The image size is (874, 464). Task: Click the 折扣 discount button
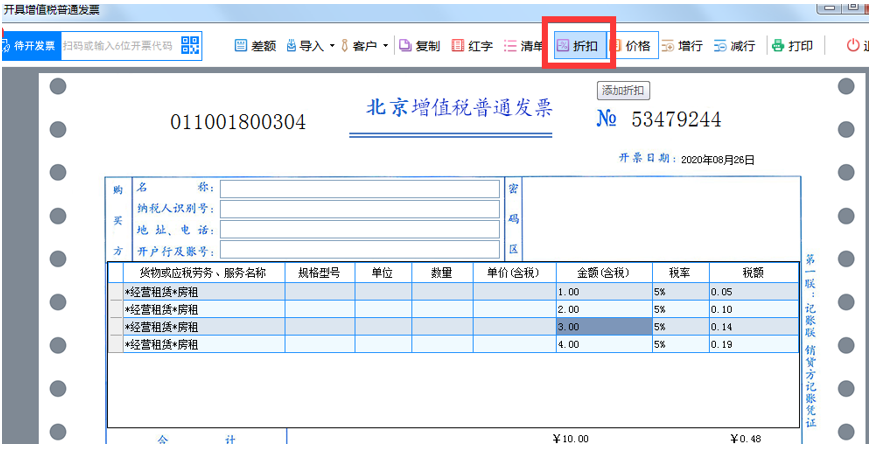pos(578,46)
